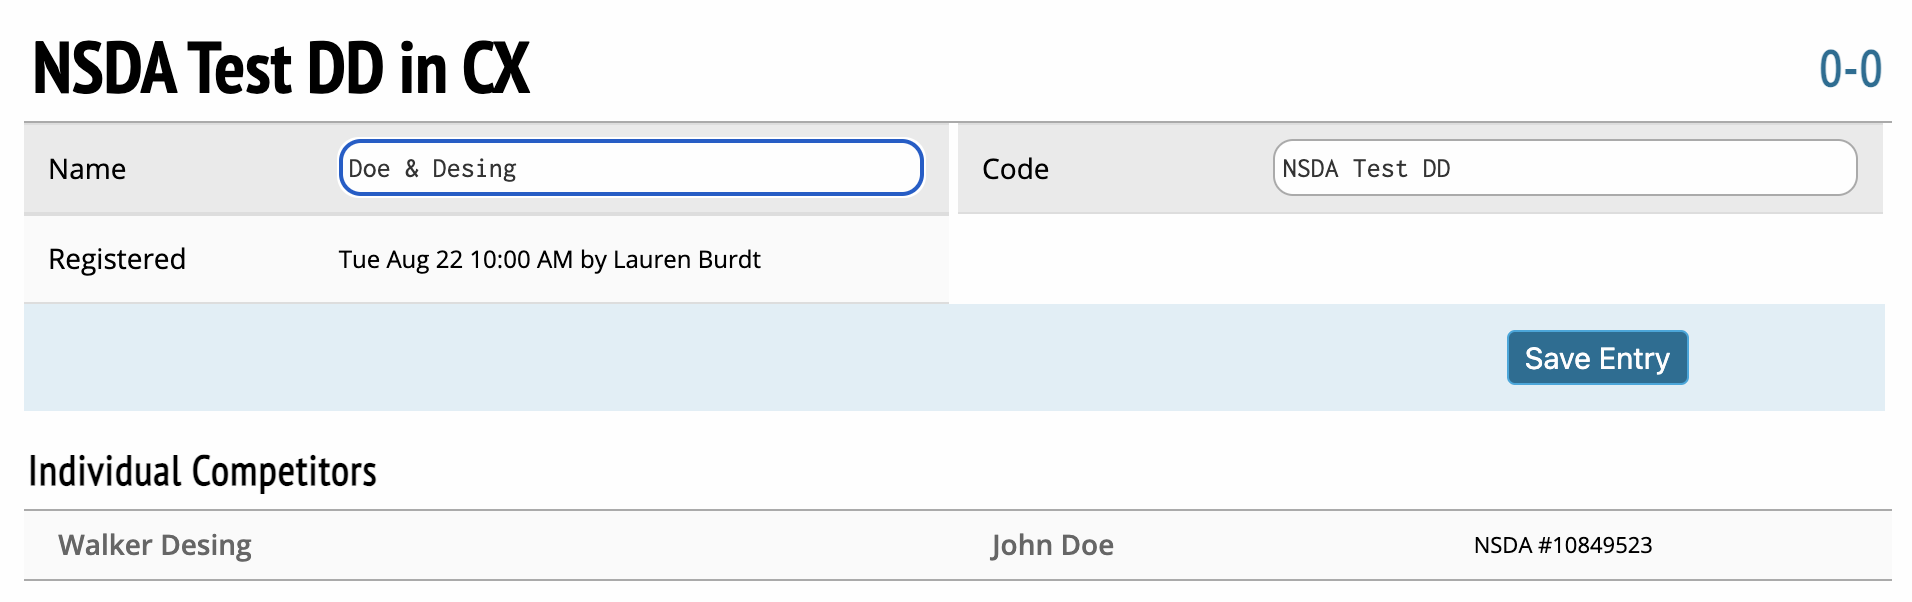Click the 0-0 record in header
Screen dimensions: 1912x602
click(1850, 70)
